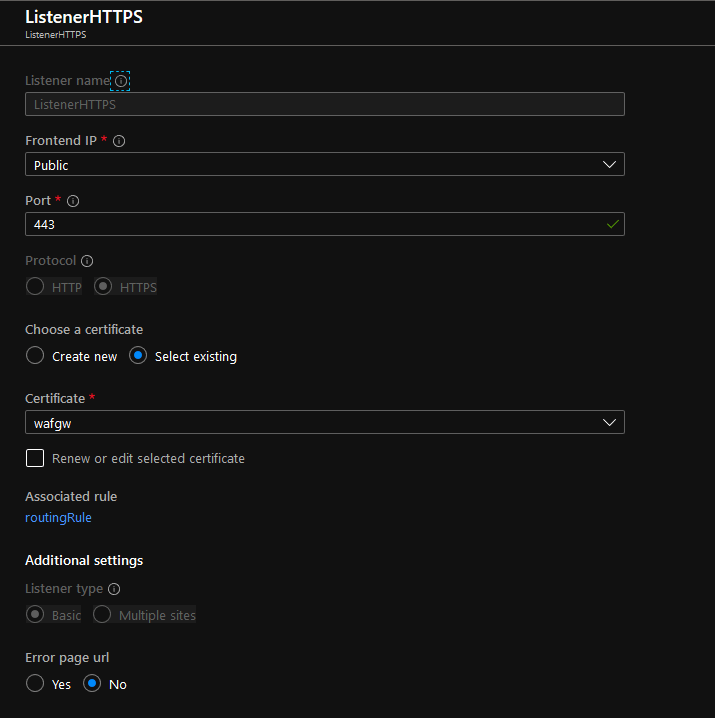Image resolution: width=715 pixels, height=718 pixels.
Task: Choose the Basic listener type
Action: 35,615
